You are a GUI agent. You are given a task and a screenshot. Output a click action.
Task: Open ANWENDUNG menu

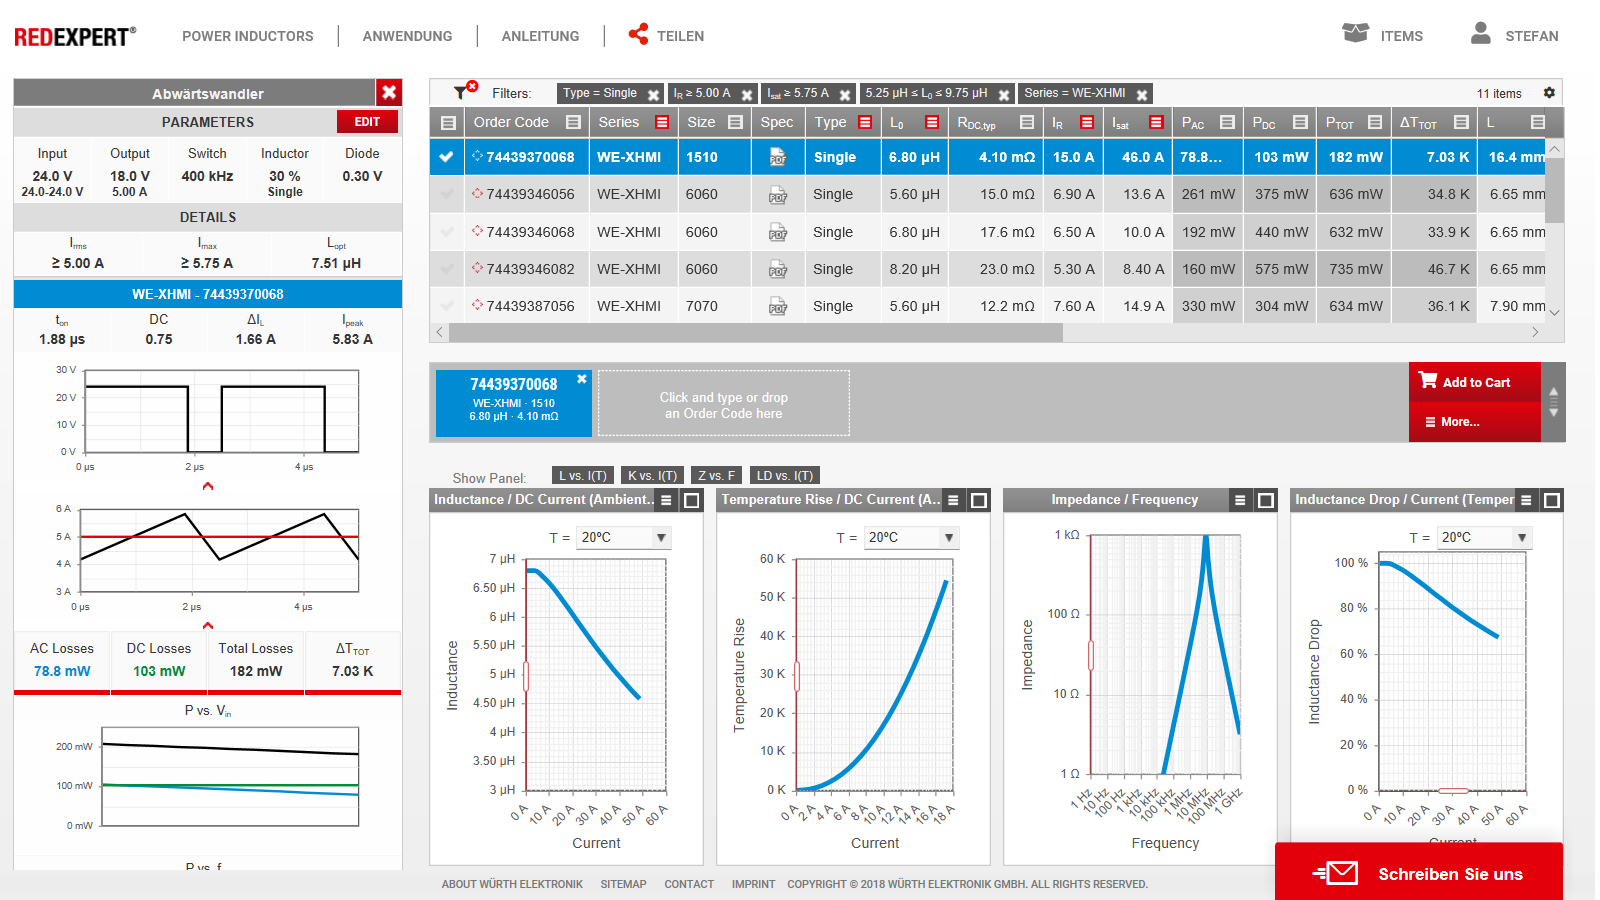[407, 36]
